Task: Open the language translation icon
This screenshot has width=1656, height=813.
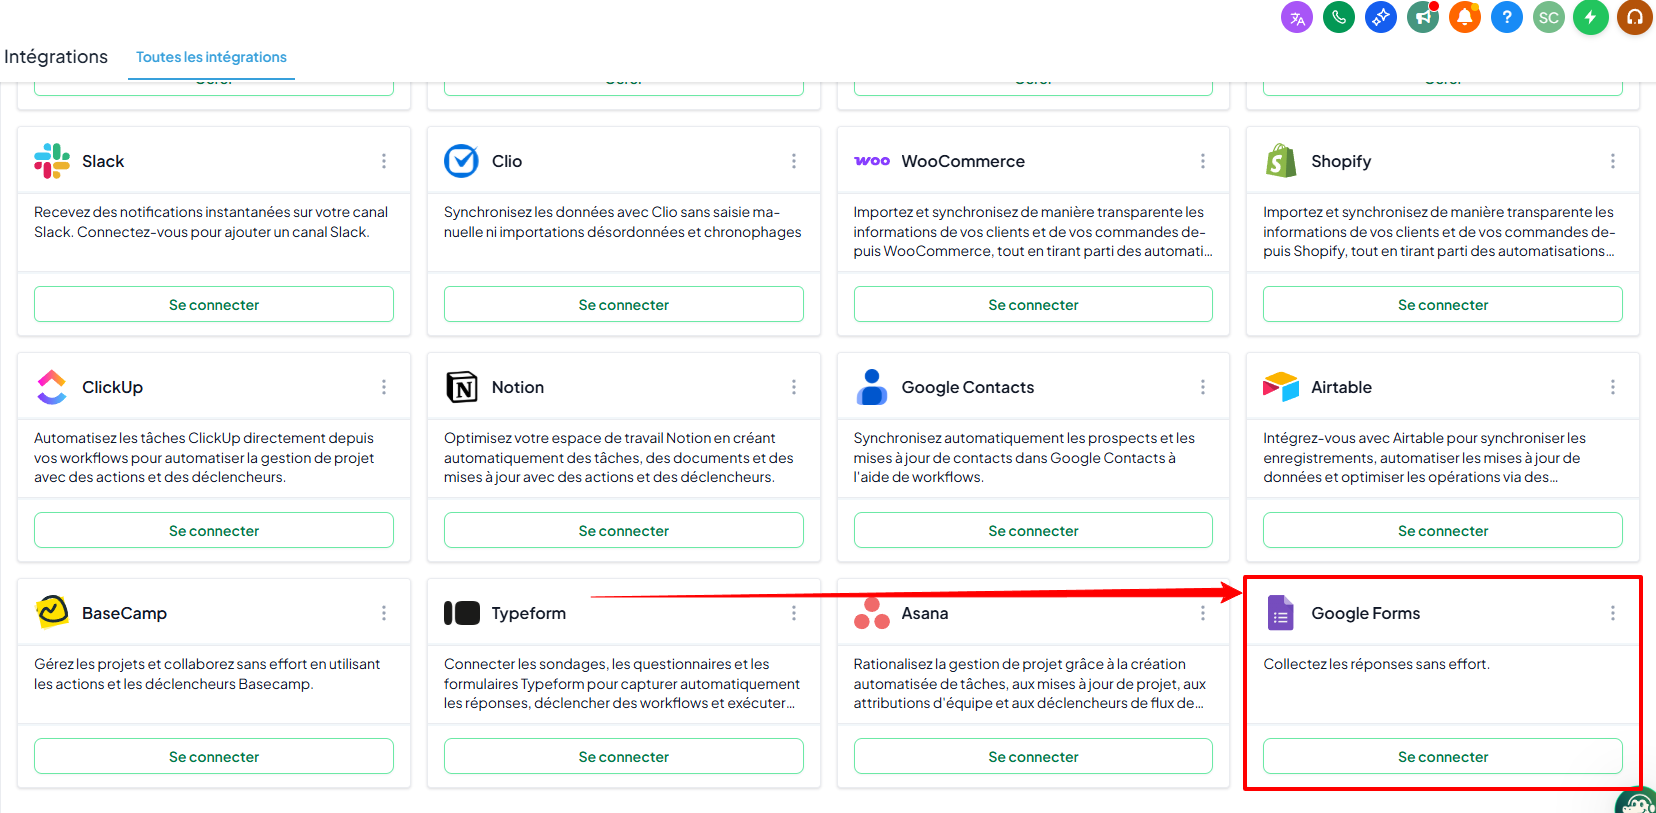Action: pos(1297,17)
